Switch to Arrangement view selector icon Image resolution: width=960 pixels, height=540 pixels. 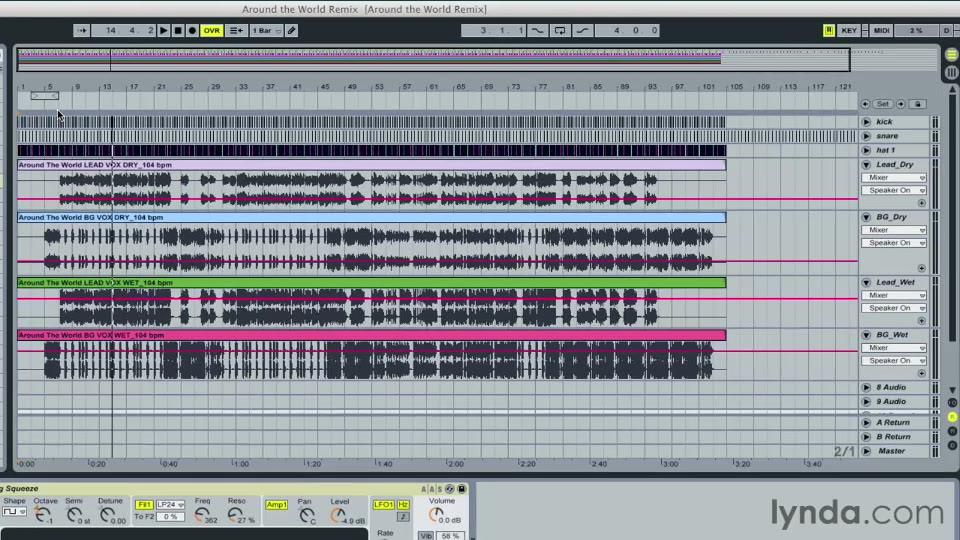coord(951,55)
